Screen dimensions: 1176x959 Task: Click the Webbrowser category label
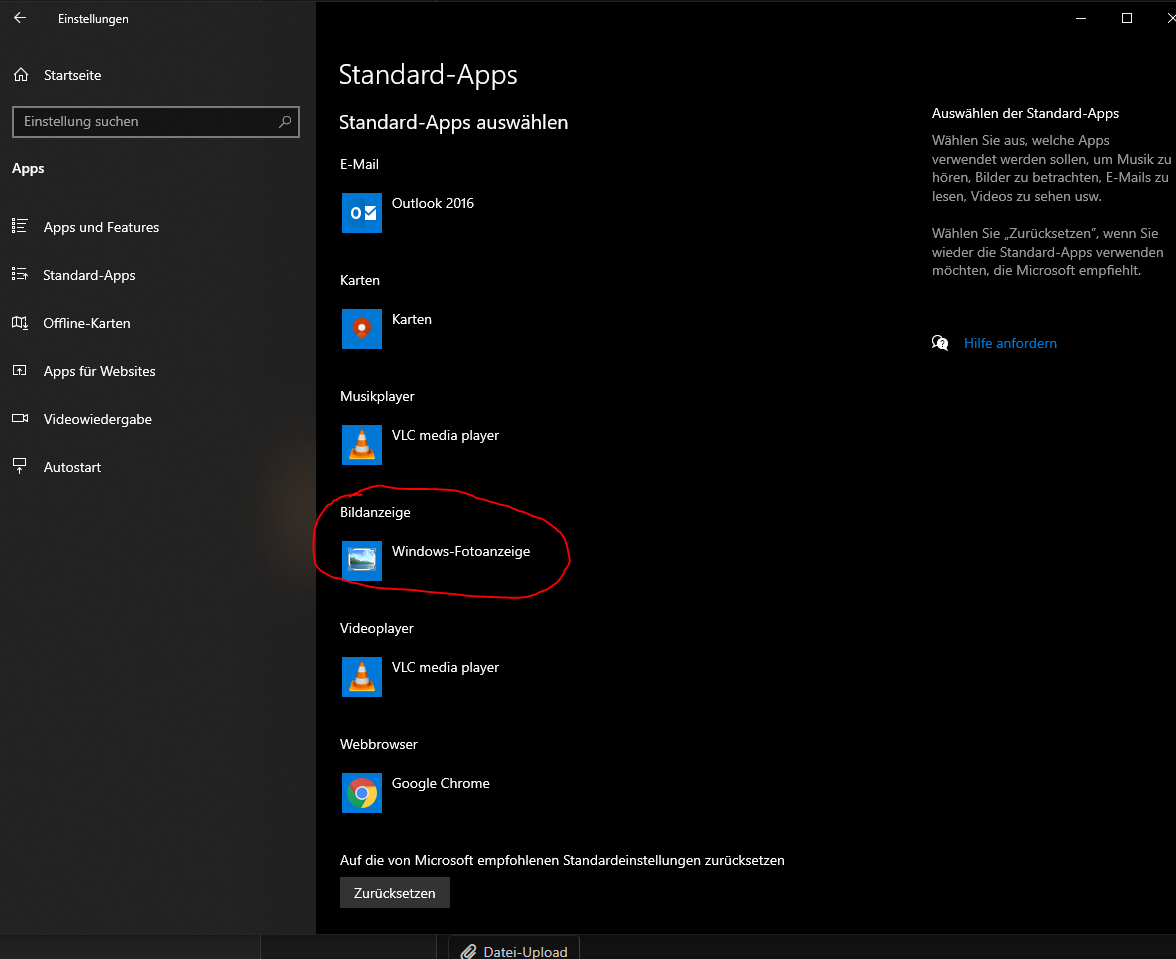pos(379,745)
